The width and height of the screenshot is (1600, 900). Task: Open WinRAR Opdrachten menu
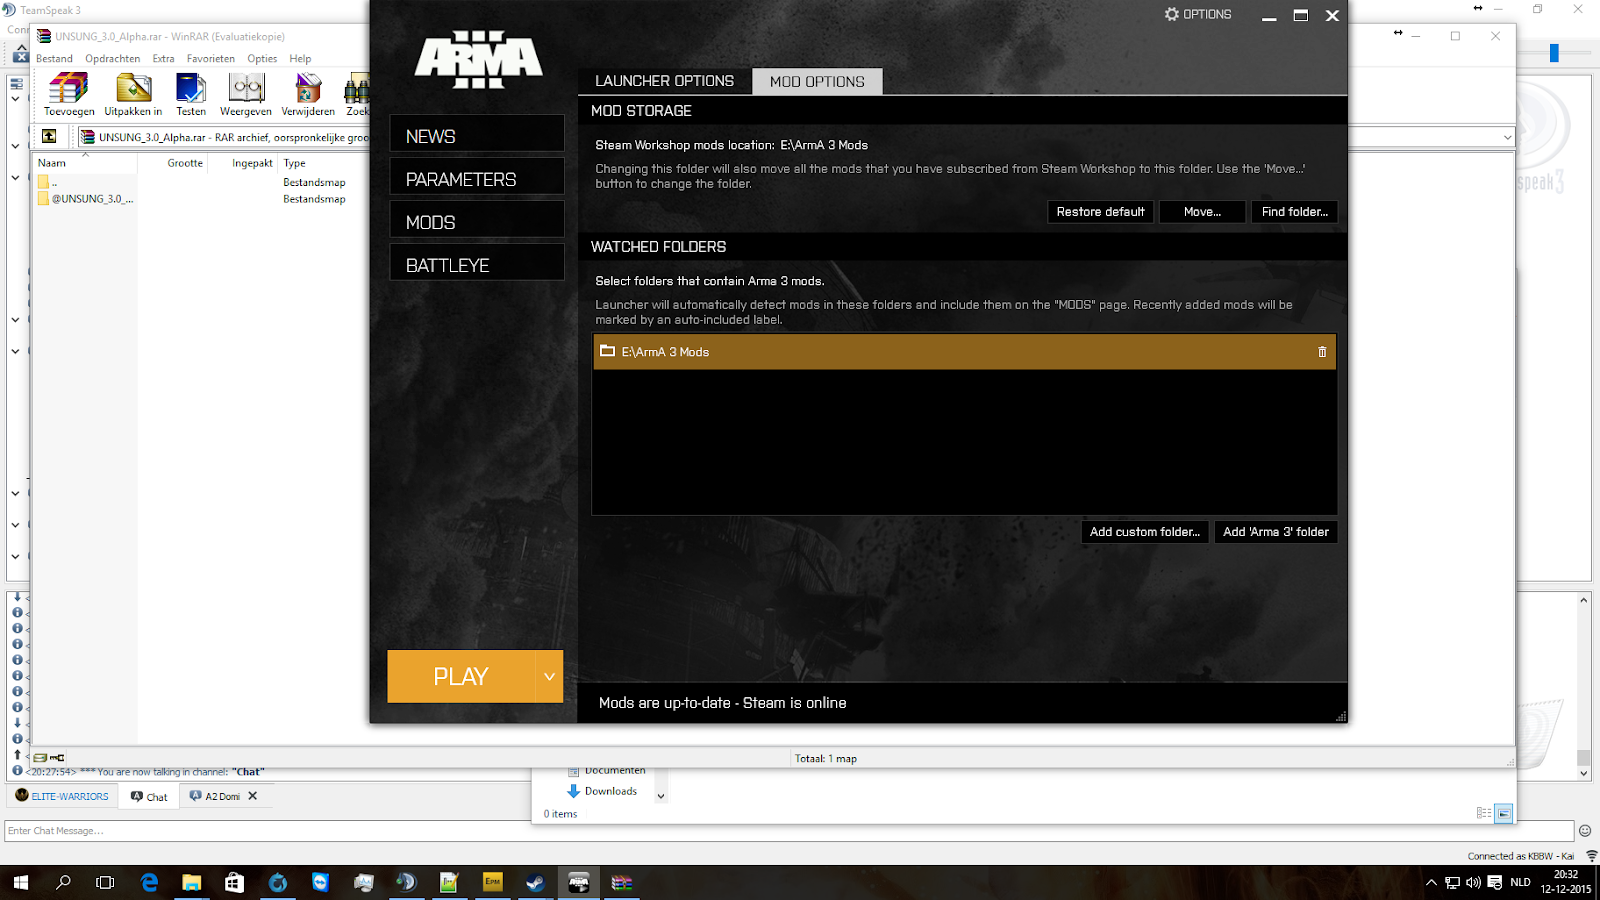pyautogui.click(x=113, y=58)
